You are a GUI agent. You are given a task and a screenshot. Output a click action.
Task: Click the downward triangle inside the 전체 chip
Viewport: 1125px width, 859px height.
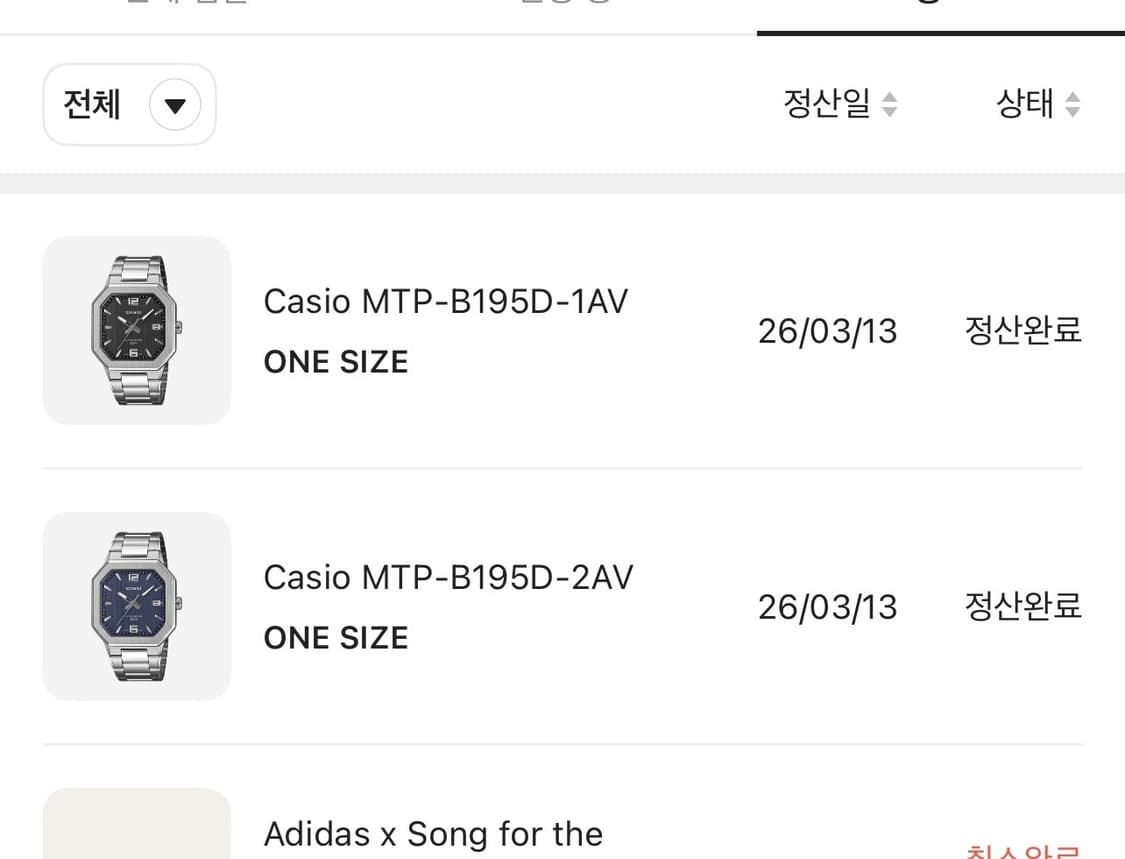click(175, 104)
